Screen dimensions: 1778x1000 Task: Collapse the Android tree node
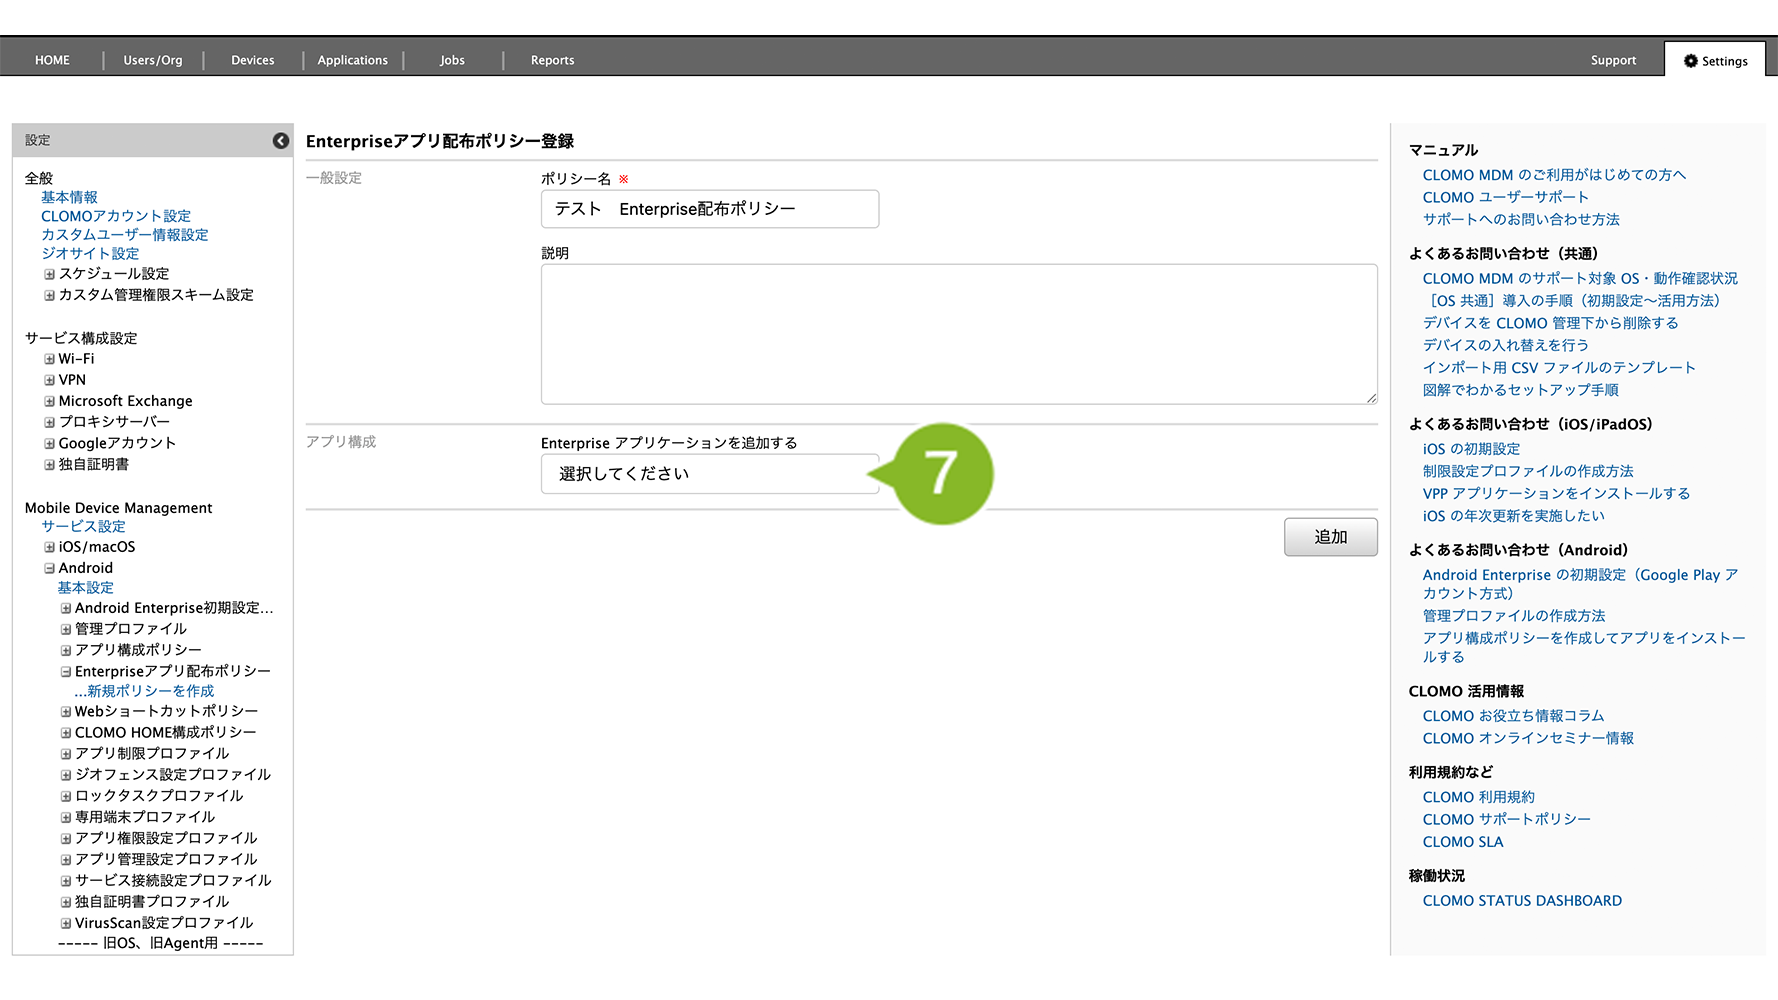coord(49,568)
